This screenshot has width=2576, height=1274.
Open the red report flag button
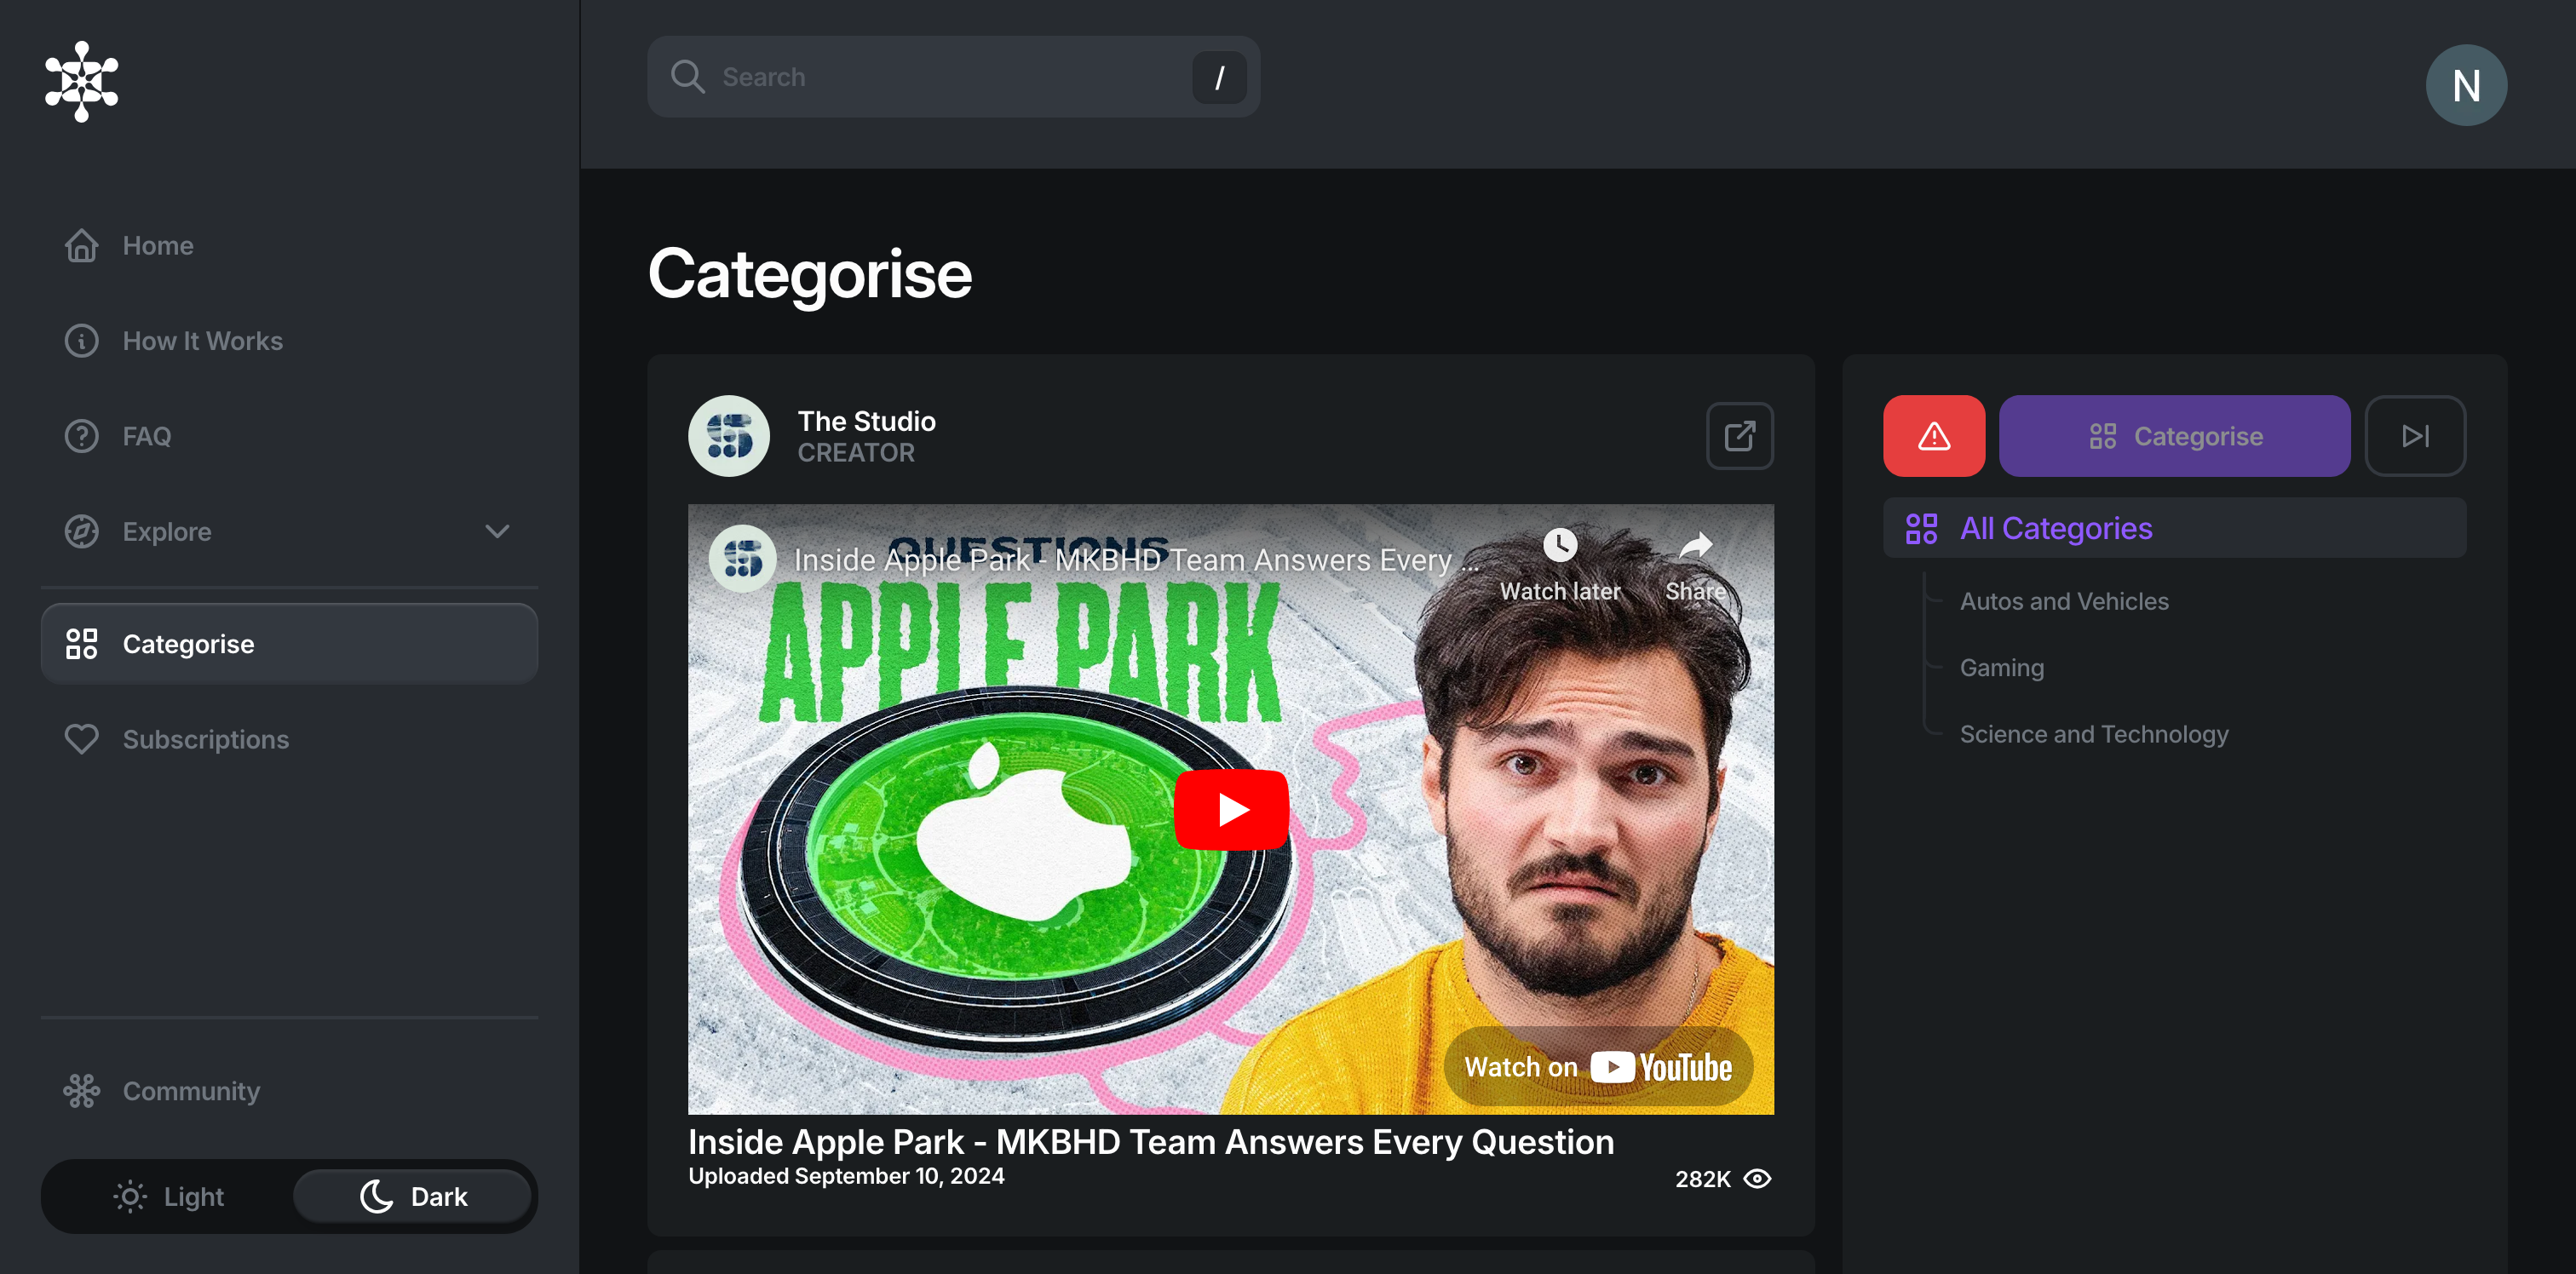(x=1933, y=436)
